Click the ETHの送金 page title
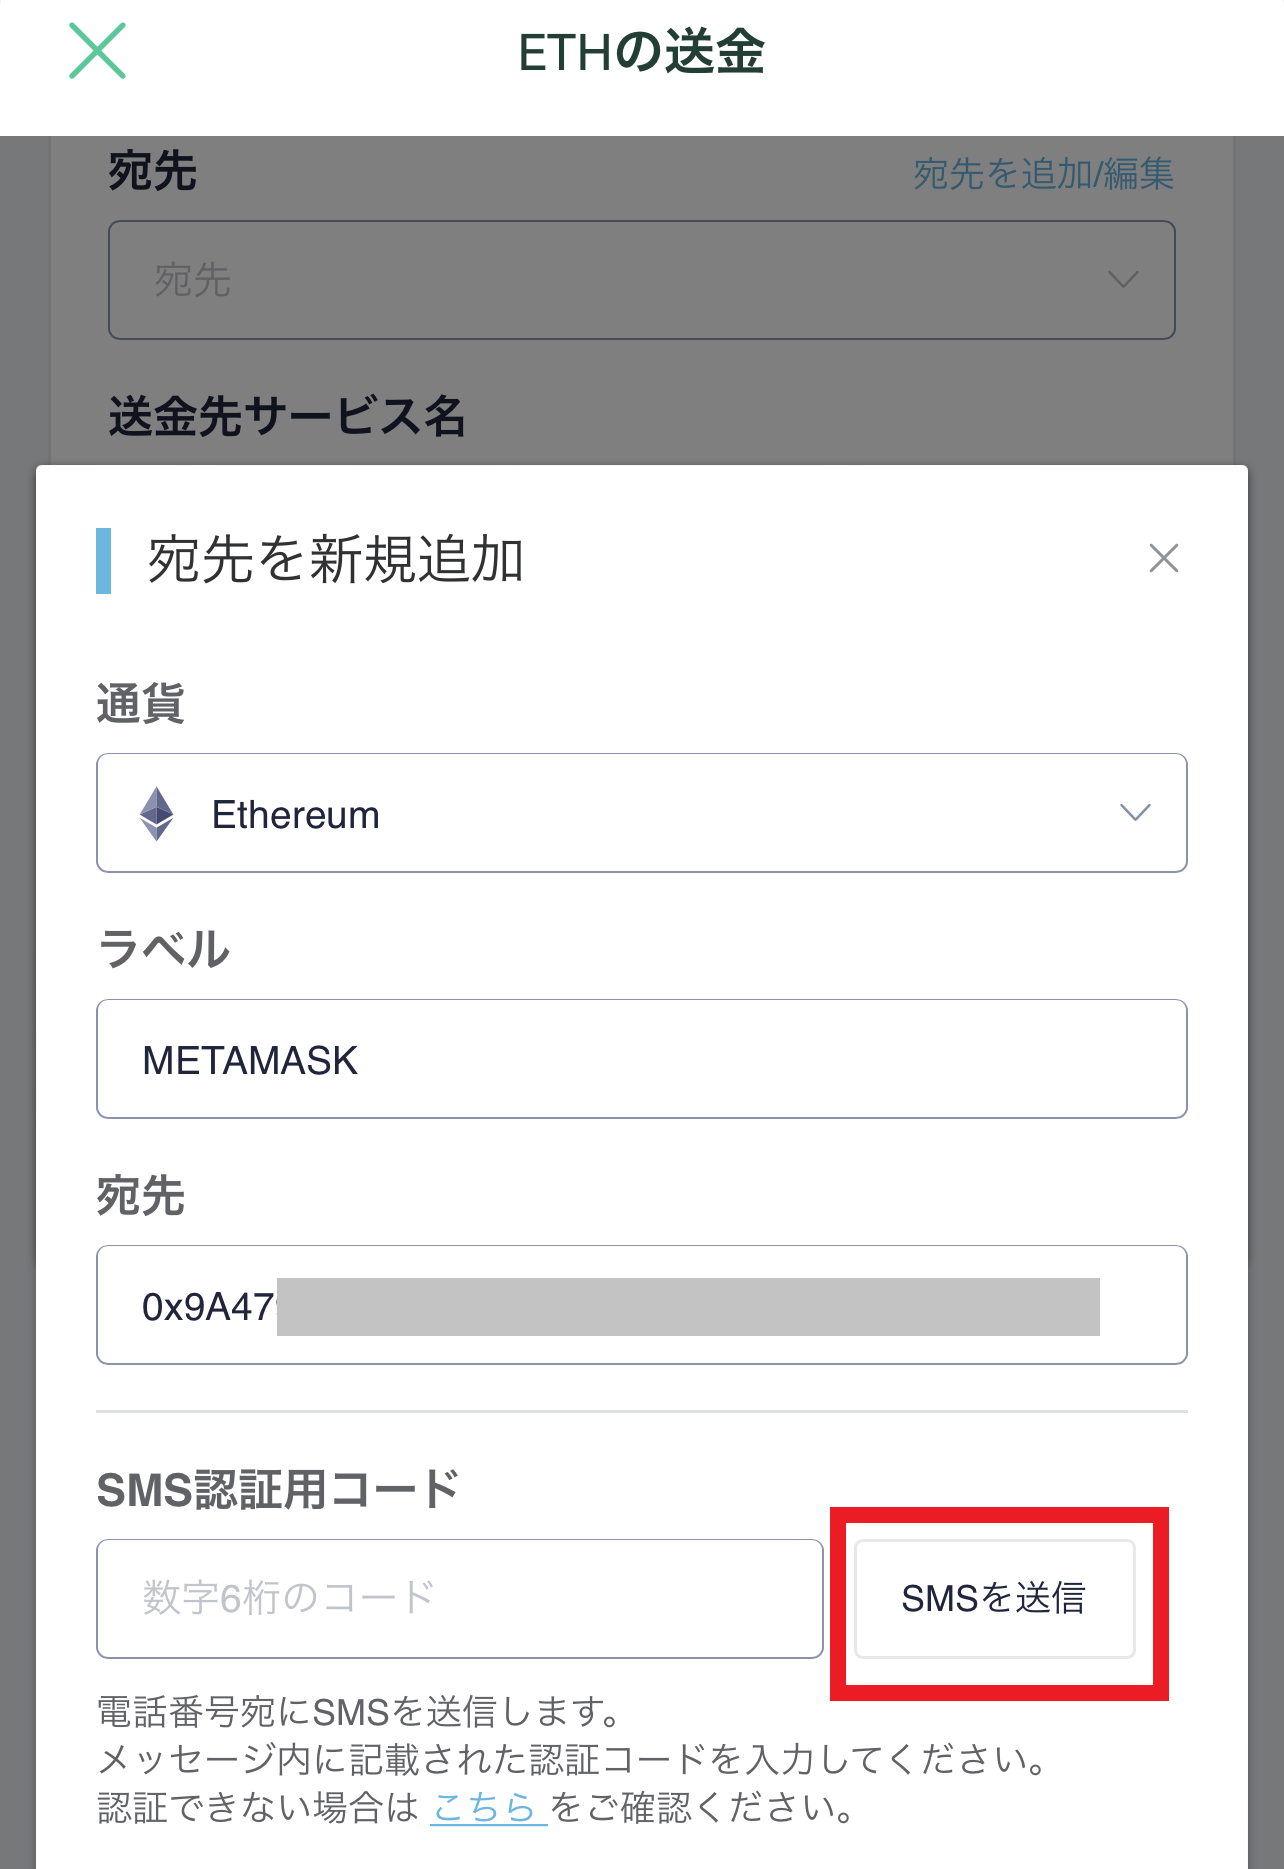This screenshot has height=1869, width=1284. pos(641,53)
